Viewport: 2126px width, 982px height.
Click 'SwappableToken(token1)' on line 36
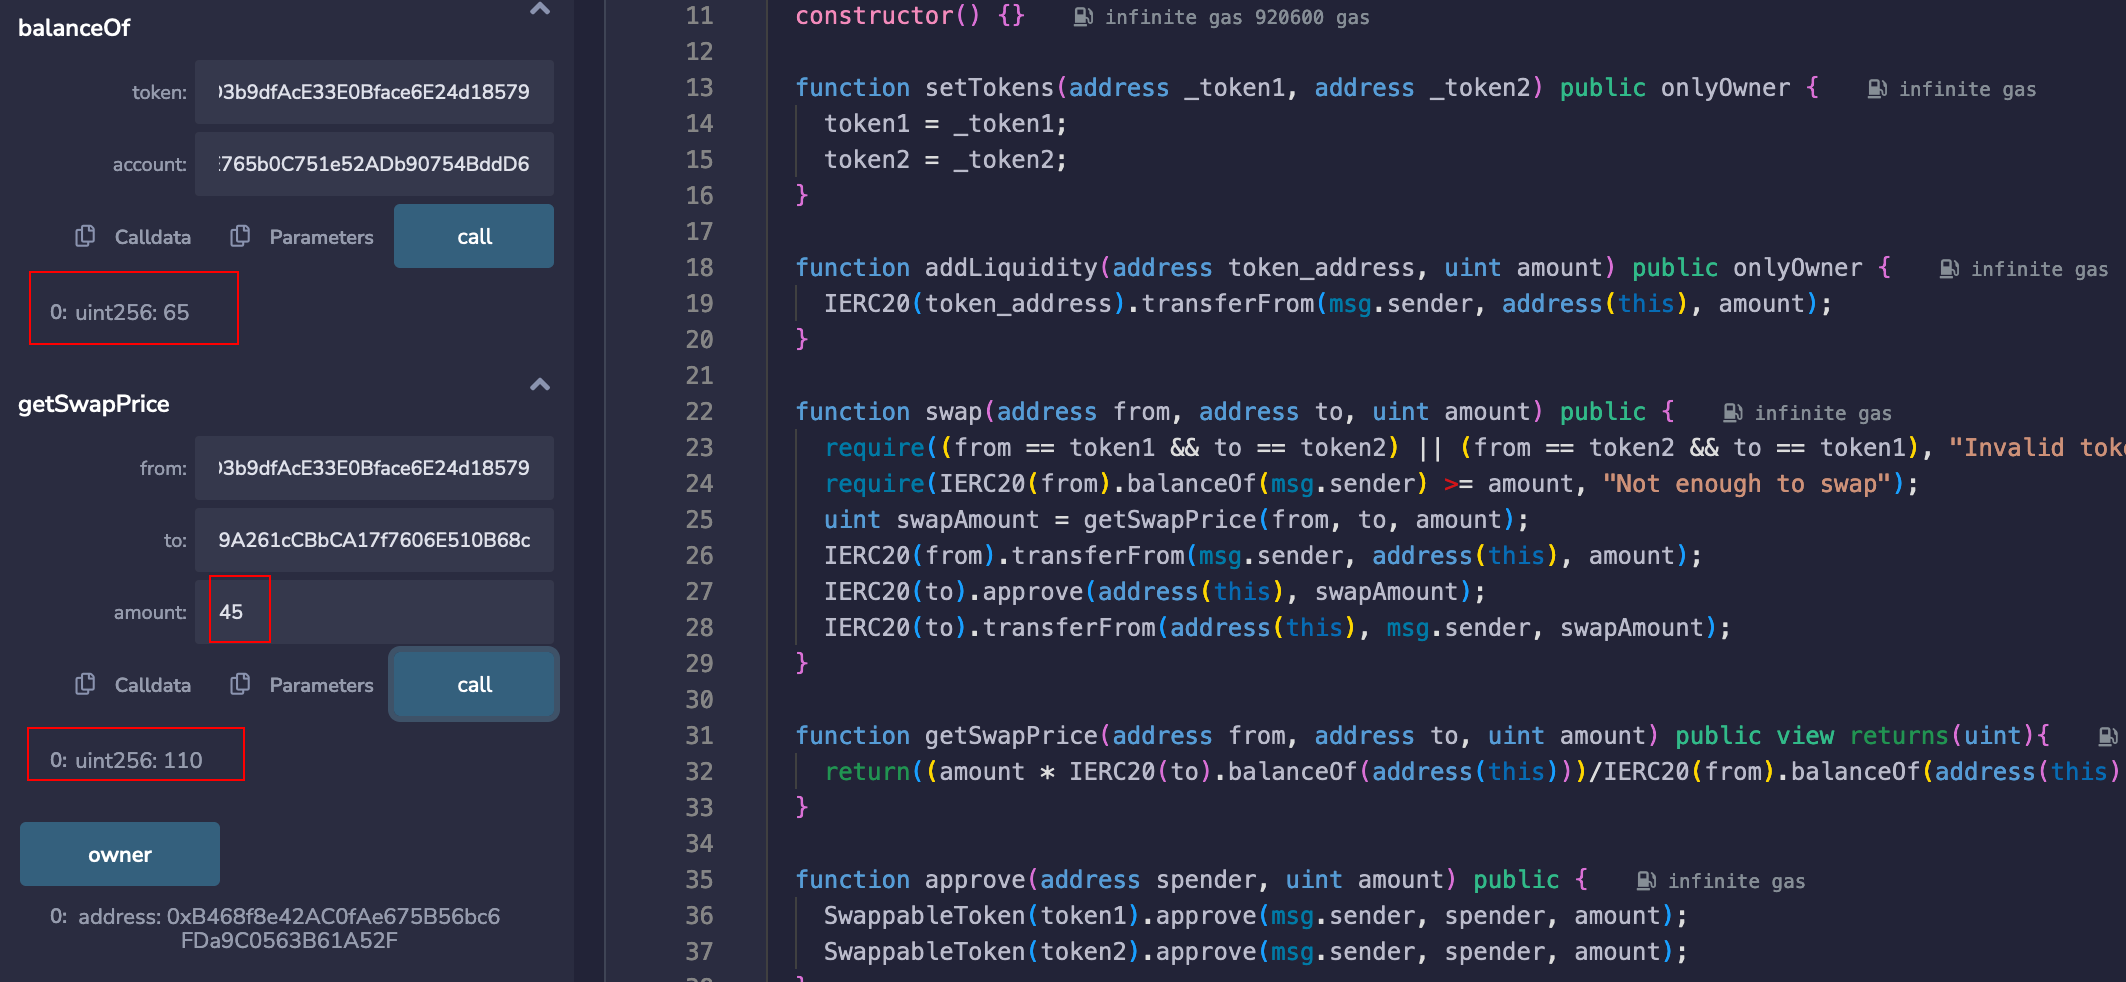(x=982, y=916)
